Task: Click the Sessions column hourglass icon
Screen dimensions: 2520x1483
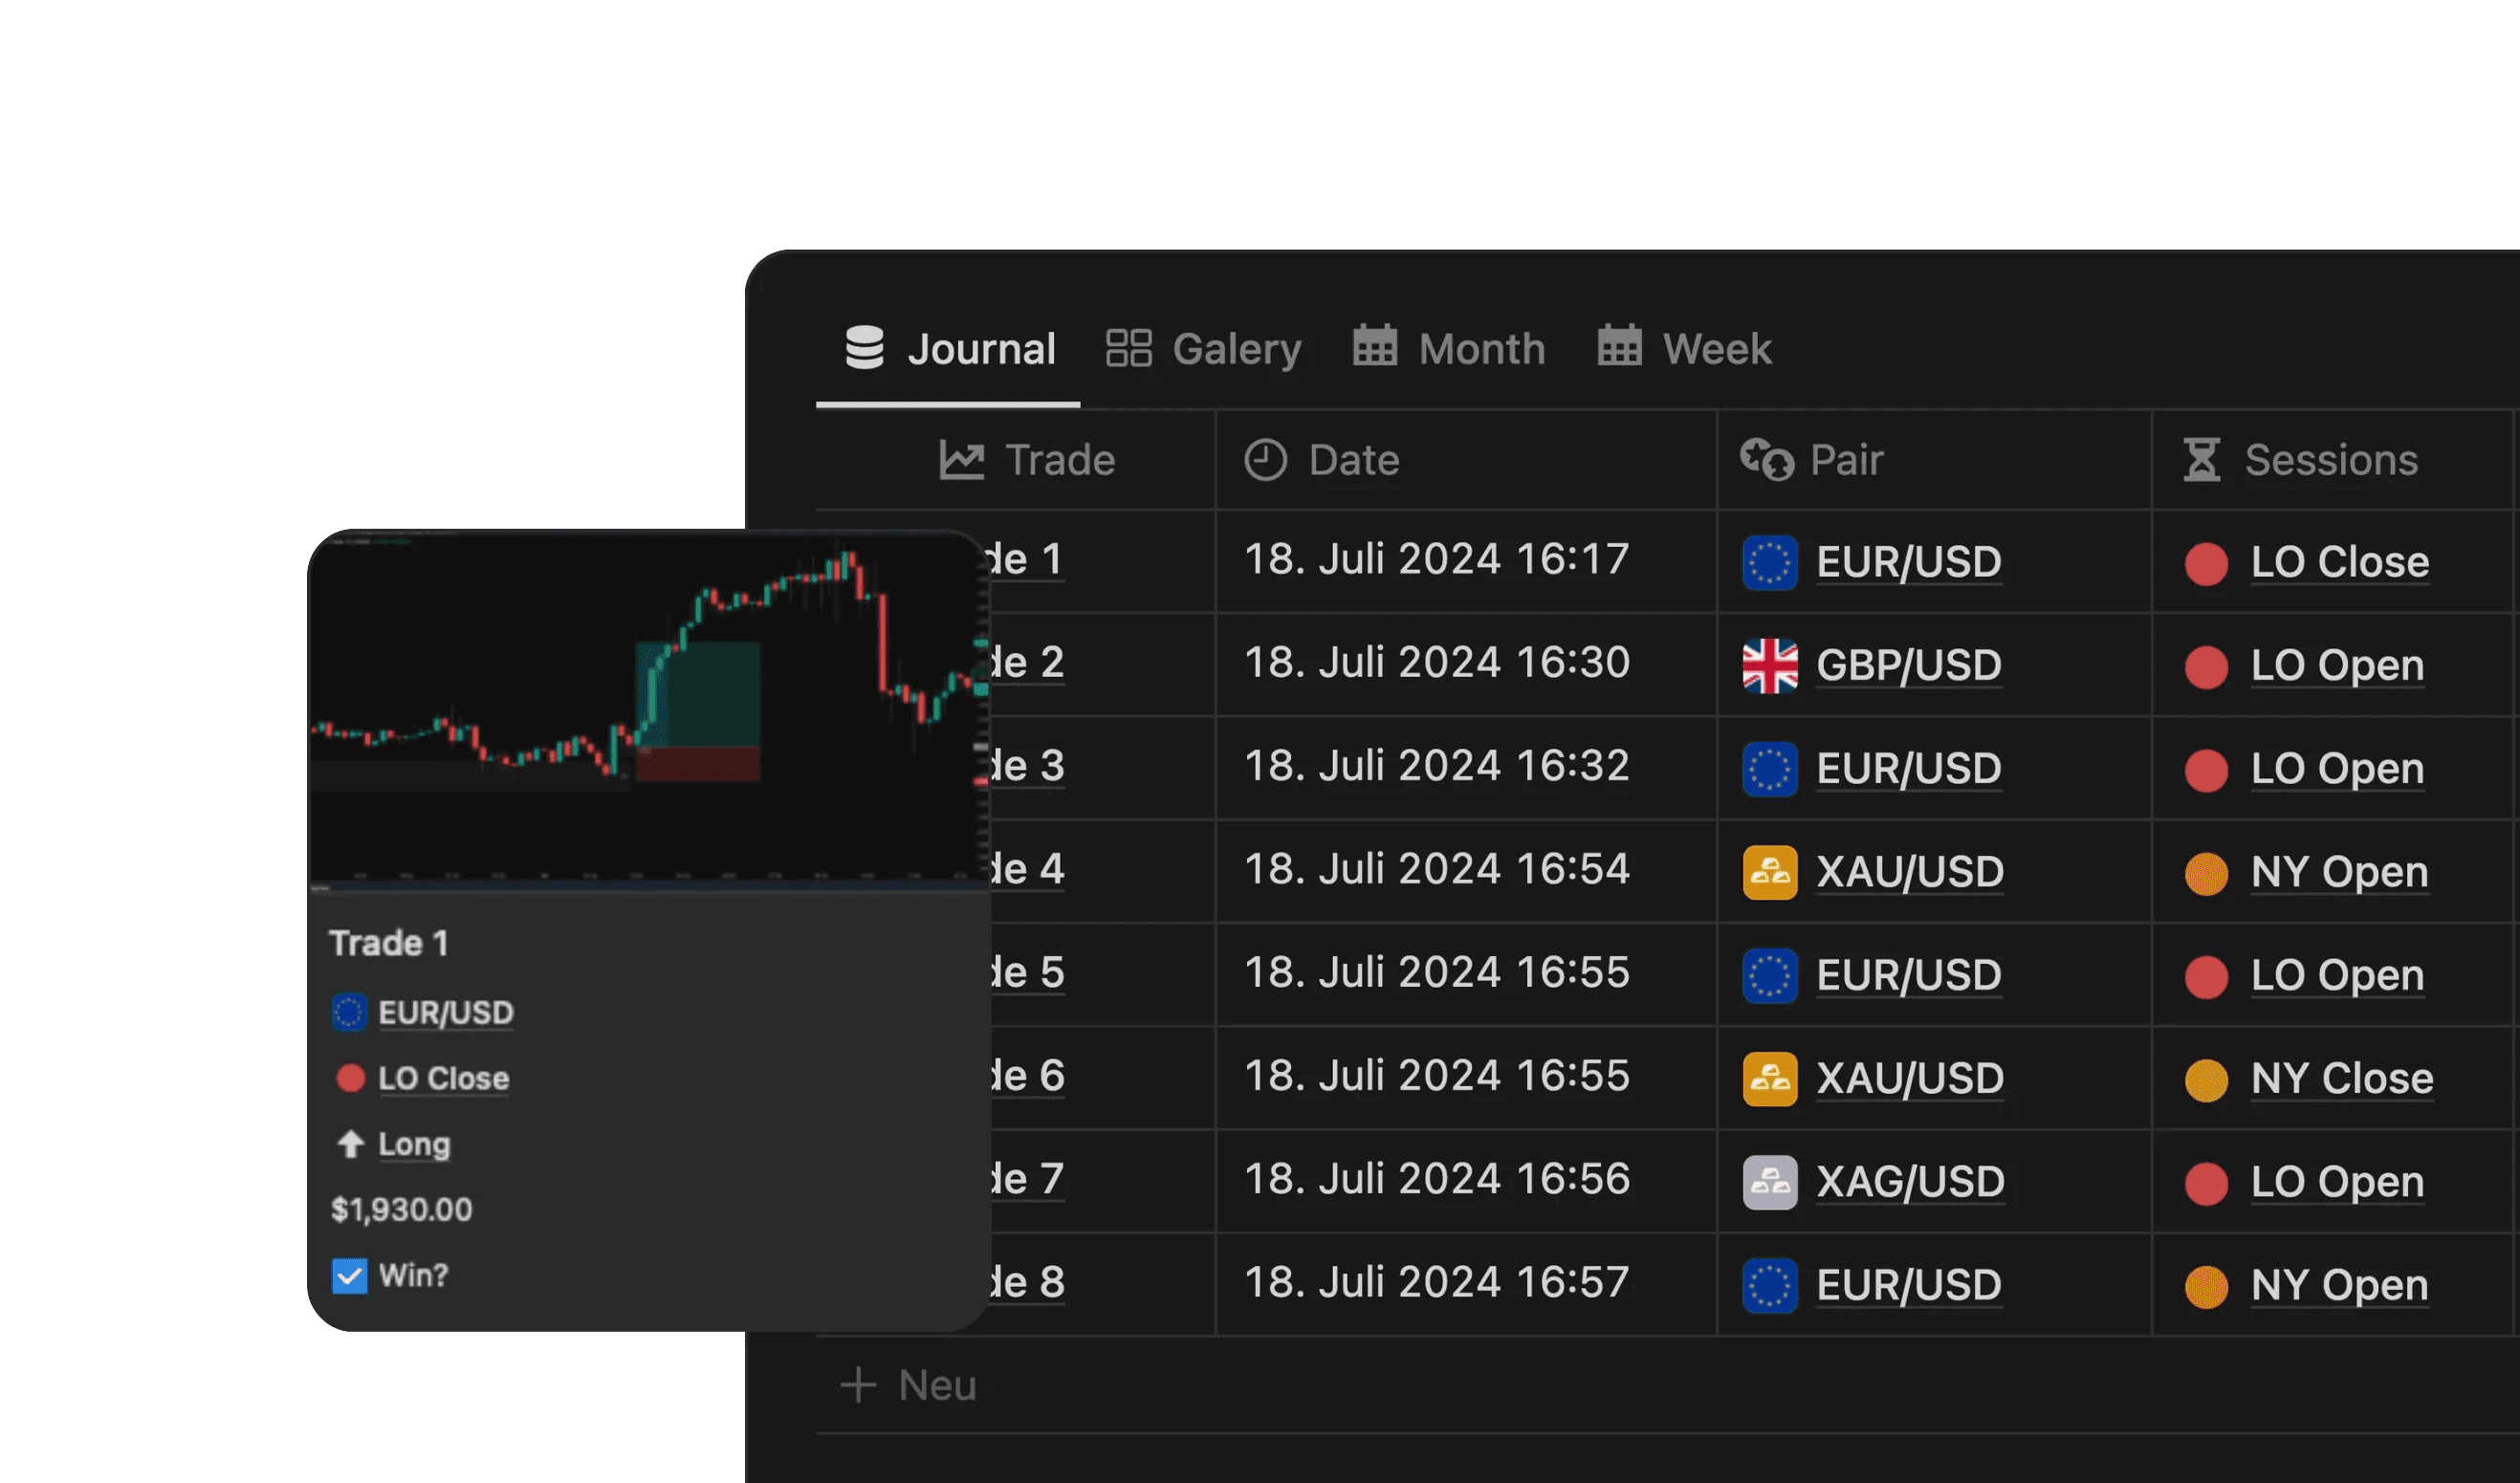Action: pos(2201,460)
